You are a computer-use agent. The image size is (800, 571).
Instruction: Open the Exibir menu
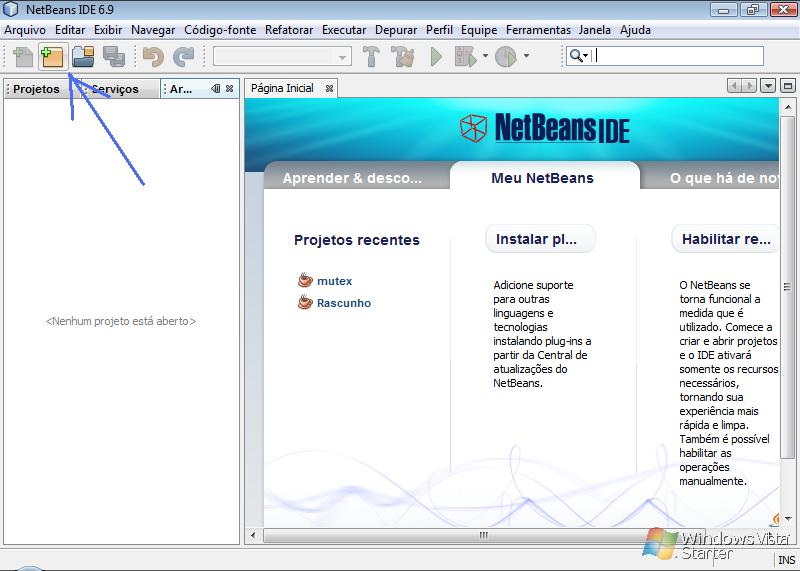108,30
